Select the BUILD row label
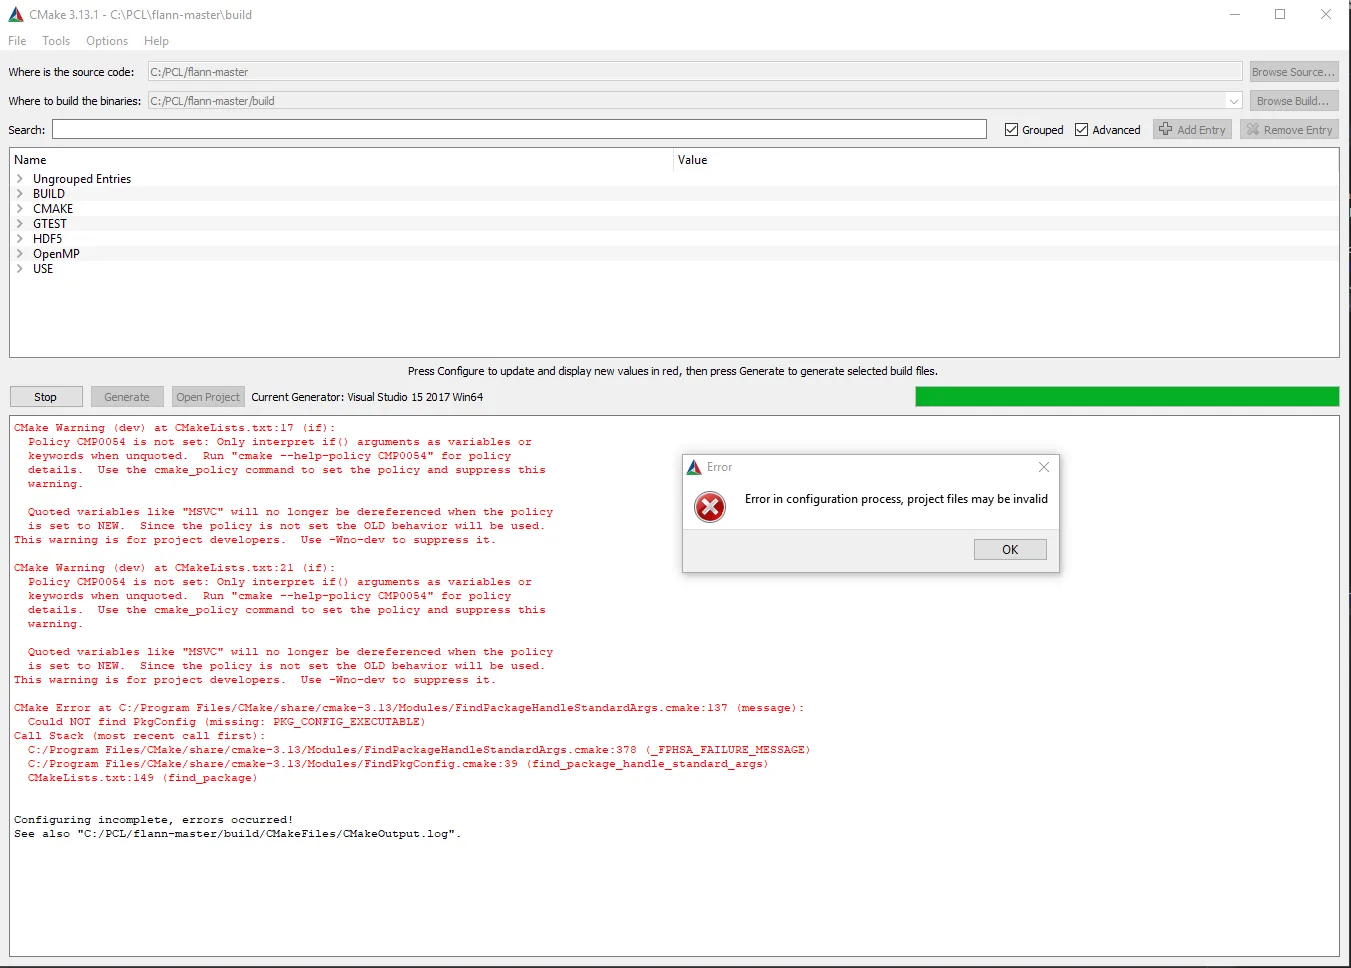Image resolution: width=1351 pixels, height=968 pixels. 49,194
